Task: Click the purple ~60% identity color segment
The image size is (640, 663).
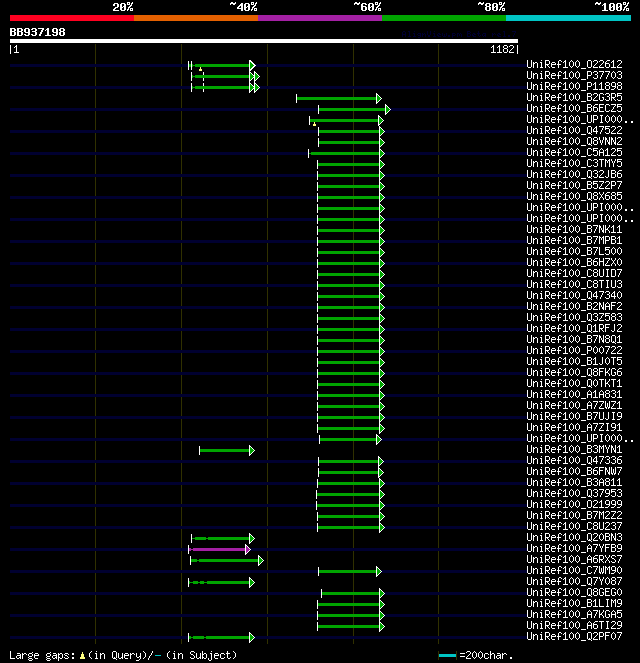Action: (x=320, y=18)
